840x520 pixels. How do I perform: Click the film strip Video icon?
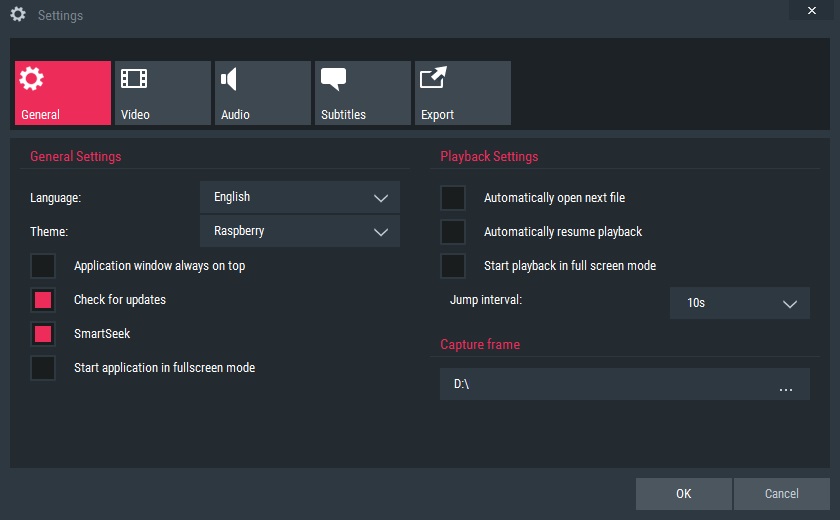tap(133, 79)
